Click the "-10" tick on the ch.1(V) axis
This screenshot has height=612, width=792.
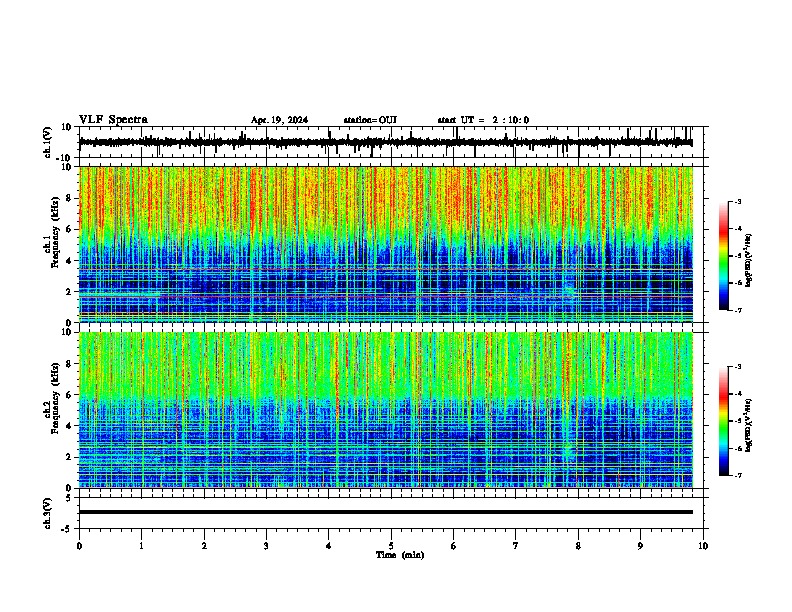click(x=64, y=158)
